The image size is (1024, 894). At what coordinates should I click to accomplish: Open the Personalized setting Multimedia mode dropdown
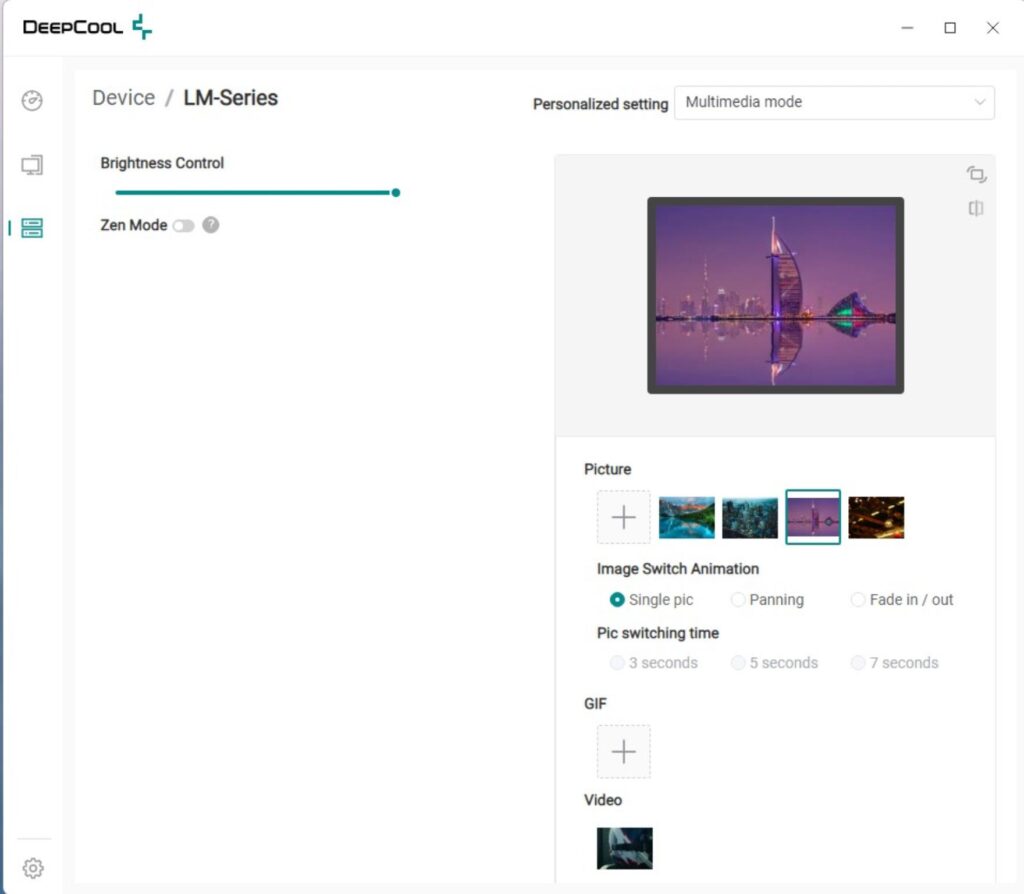[834, 103]
